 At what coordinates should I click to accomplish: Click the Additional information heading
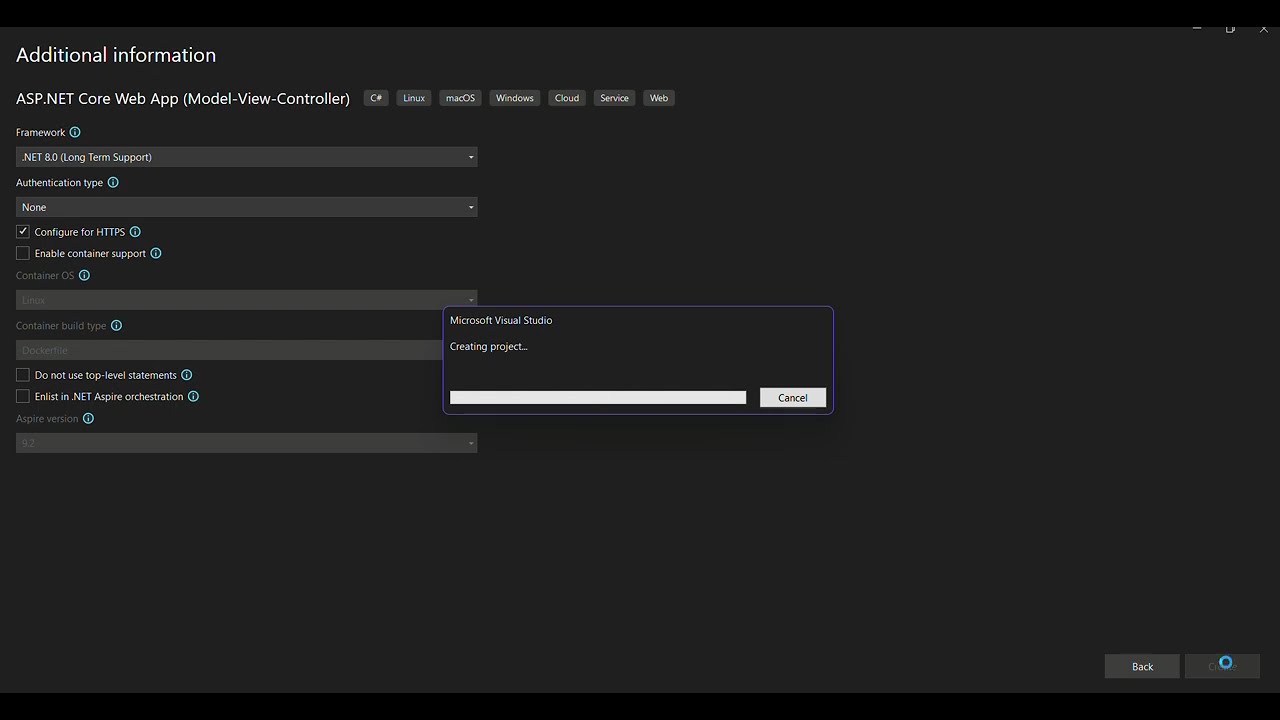(x=116, y=55)
